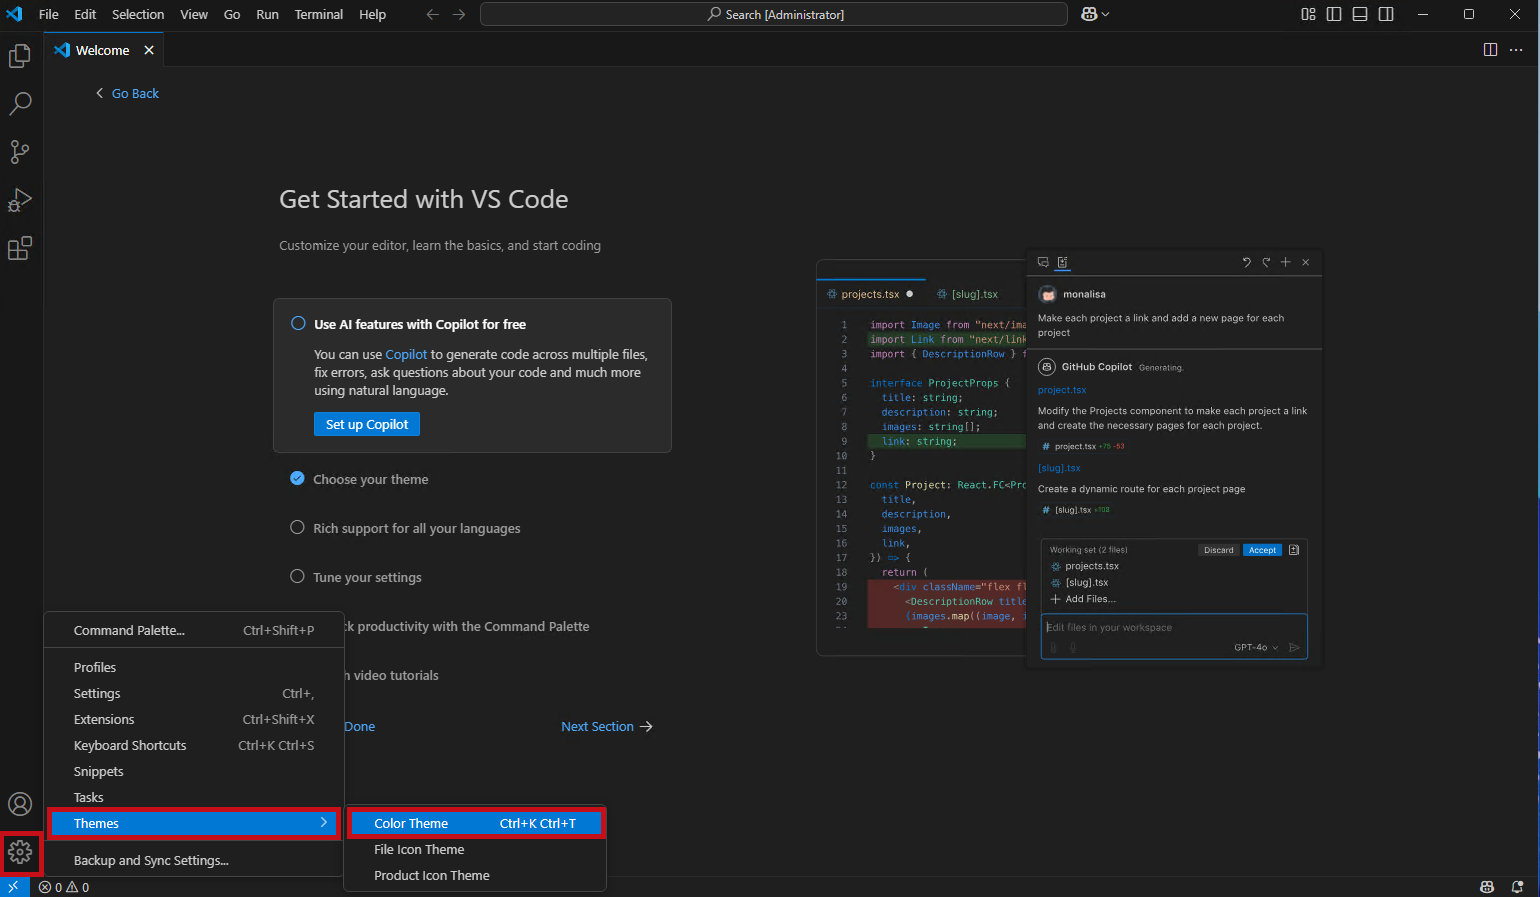Split the editor to the right

click(x=1490, y=50)
